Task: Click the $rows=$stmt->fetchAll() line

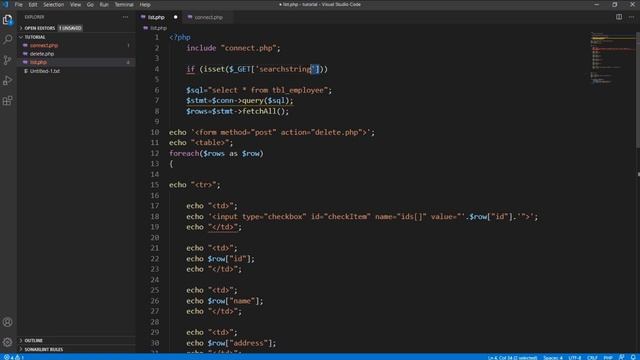Action: [x=238, y=111]
